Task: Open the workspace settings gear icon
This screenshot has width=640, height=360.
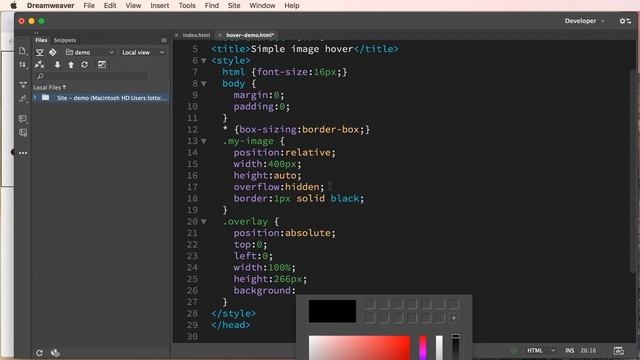Action: click(625, 21)
